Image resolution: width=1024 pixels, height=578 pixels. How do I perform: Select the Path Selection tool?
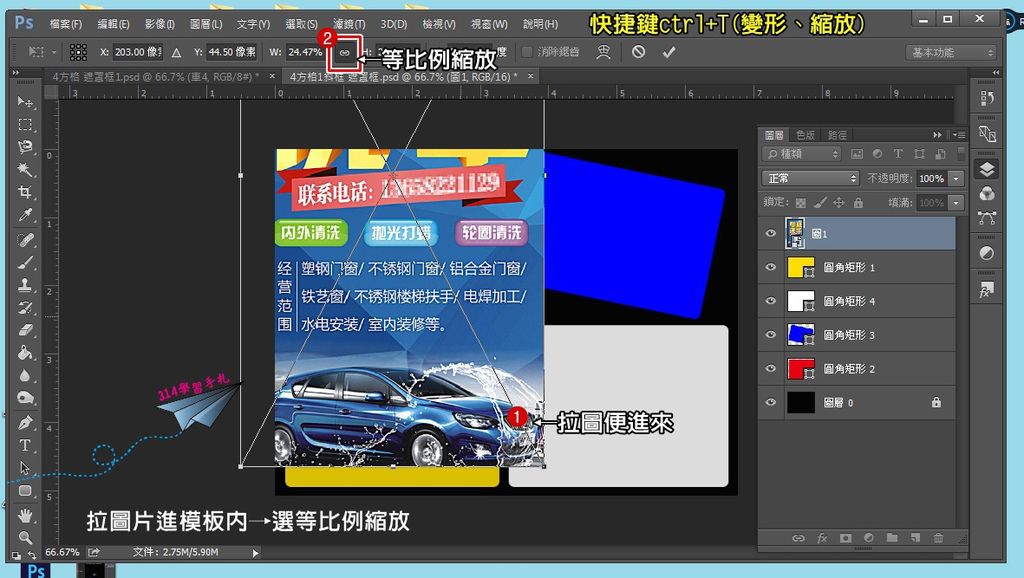[25, 468]
